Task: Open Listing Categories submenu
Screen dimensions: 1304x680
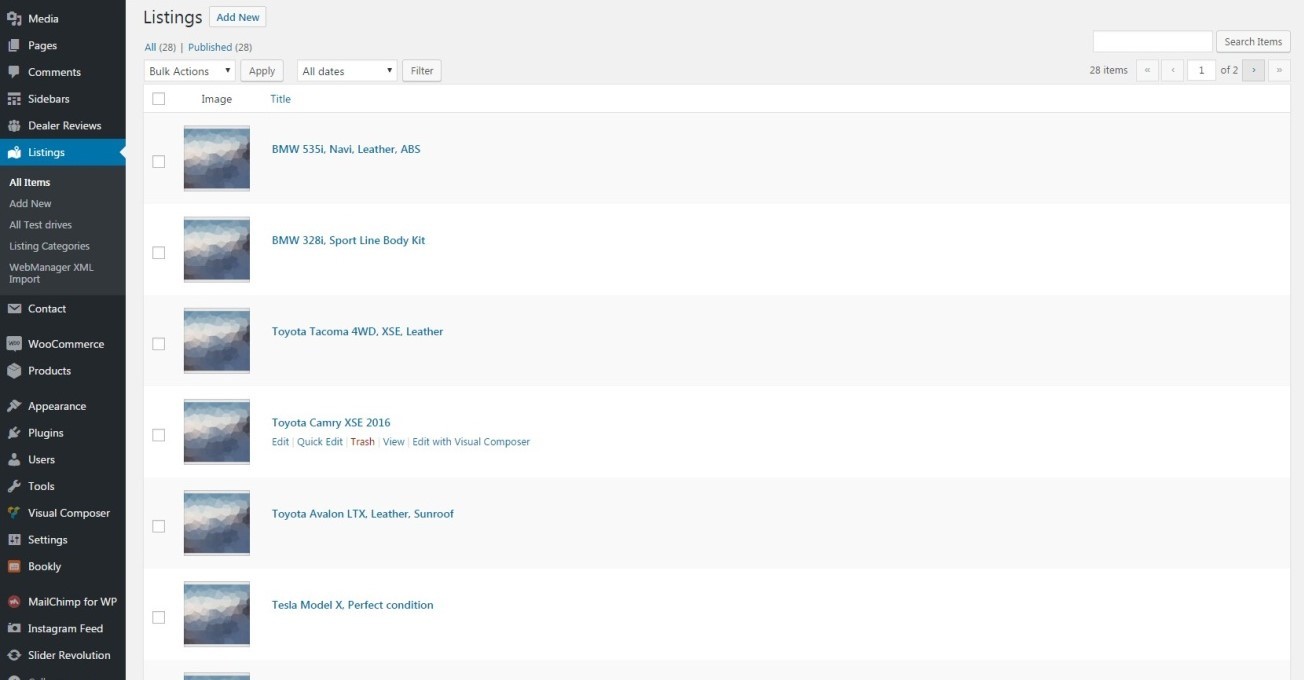Action: coord(49,246)
